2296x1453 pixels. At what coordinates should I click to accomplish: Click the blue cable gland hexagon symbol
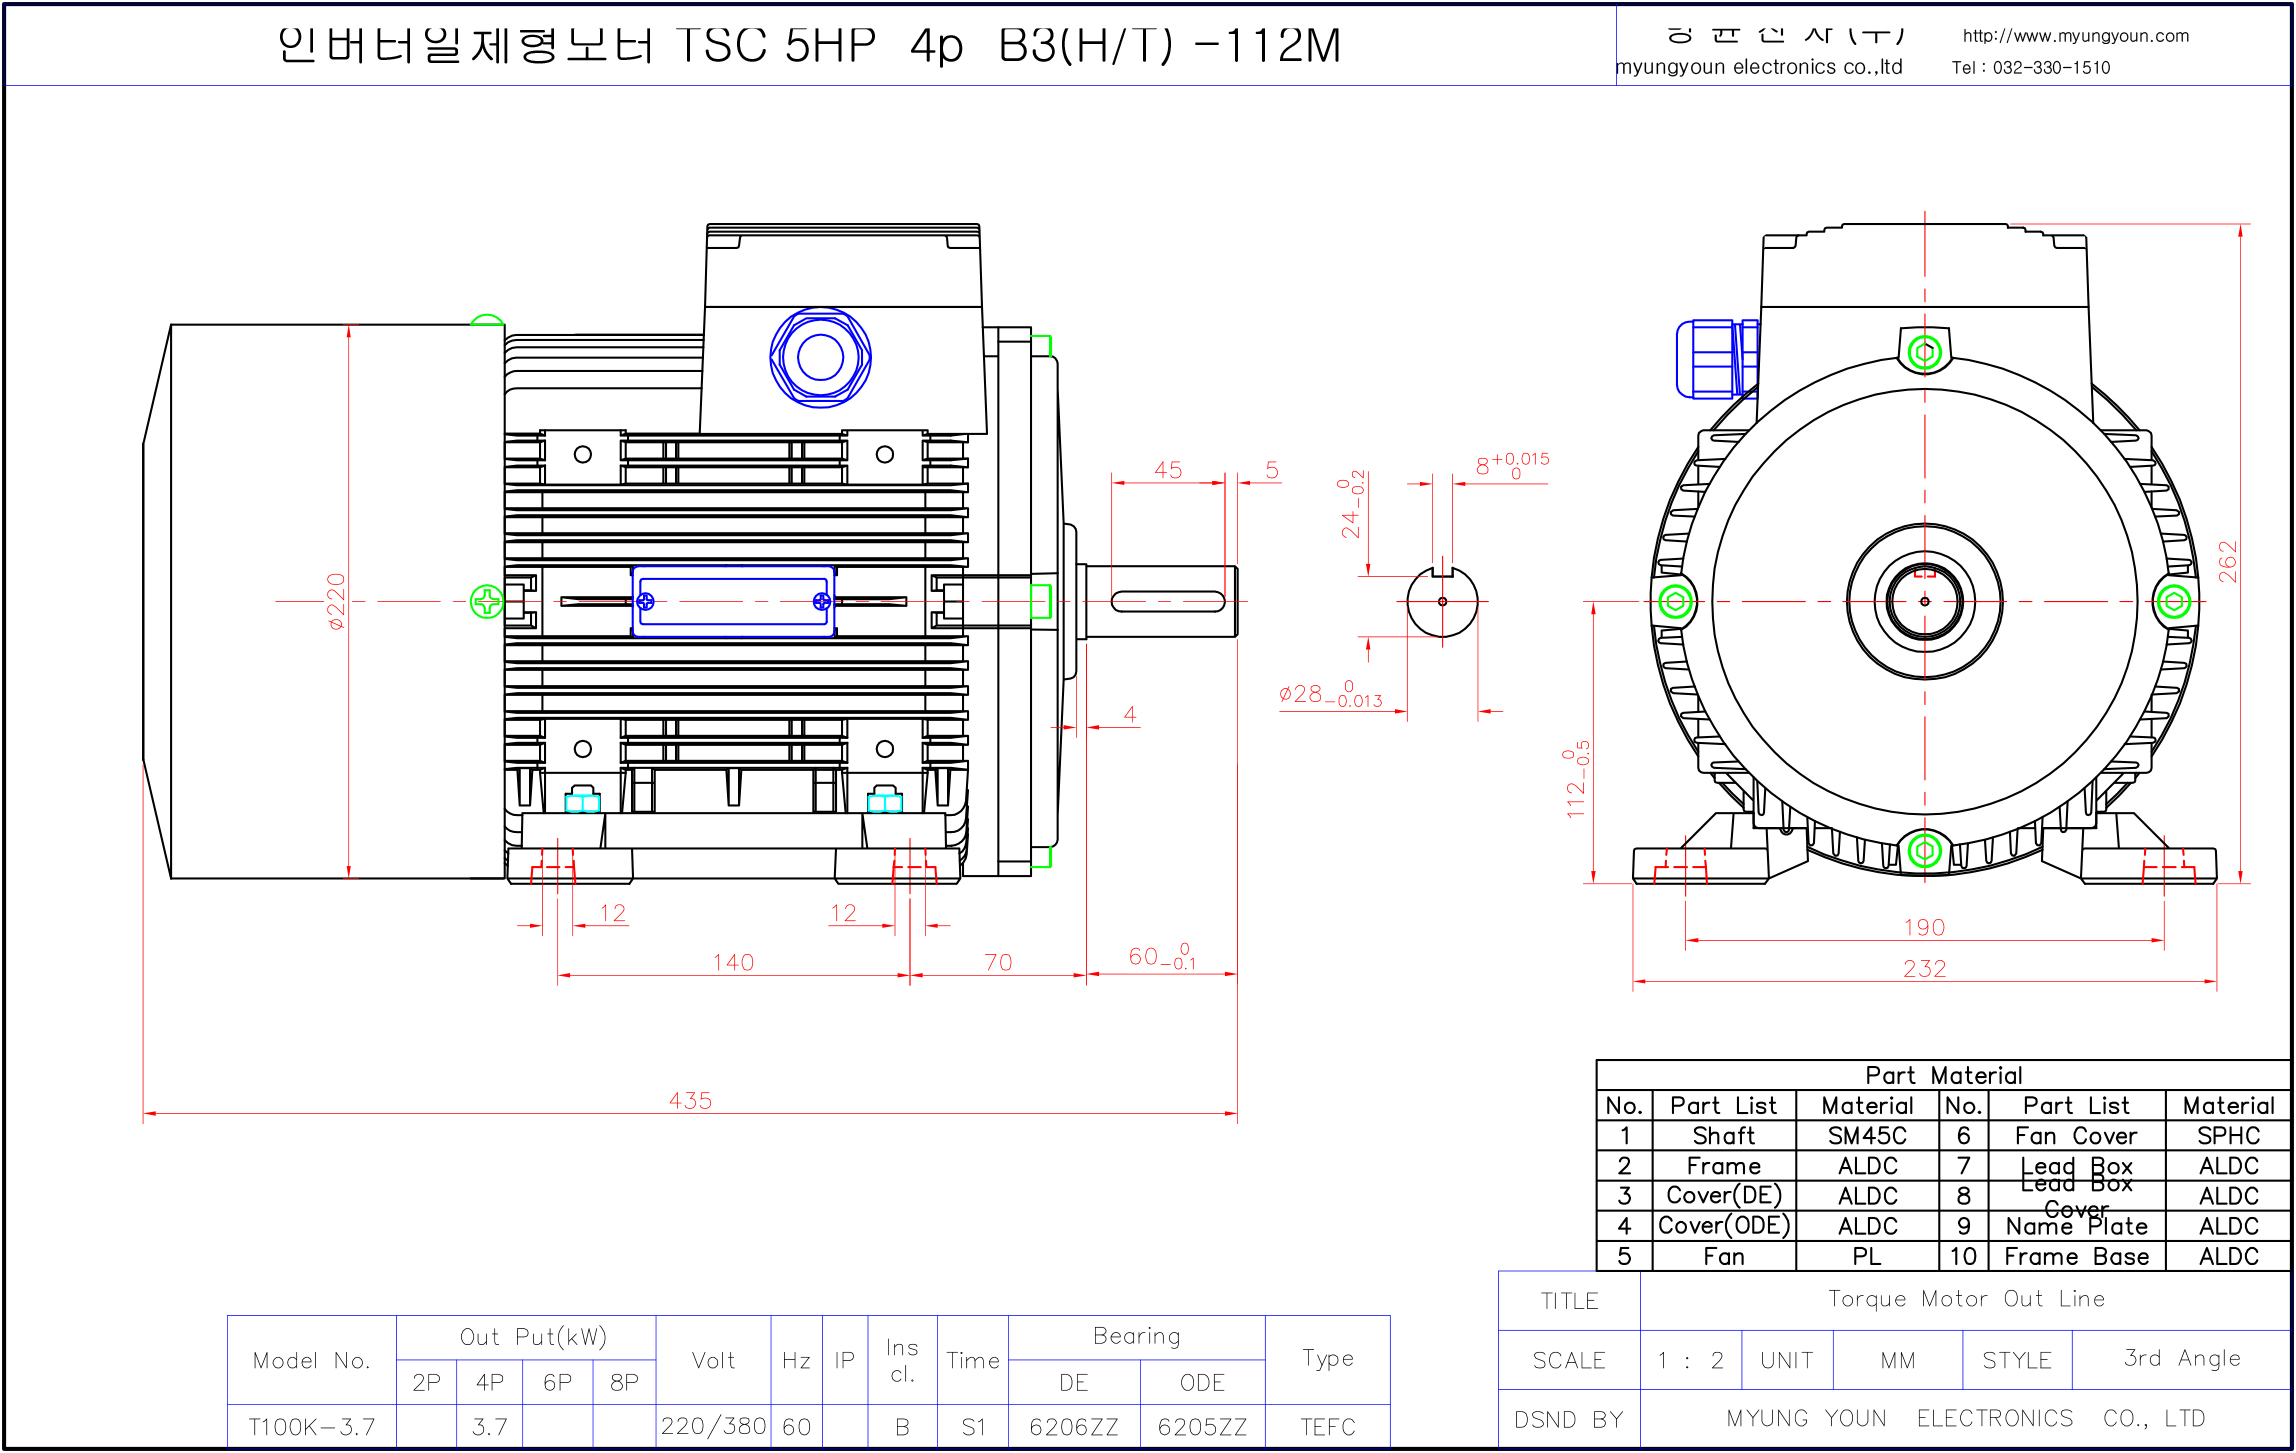(820, 358)
